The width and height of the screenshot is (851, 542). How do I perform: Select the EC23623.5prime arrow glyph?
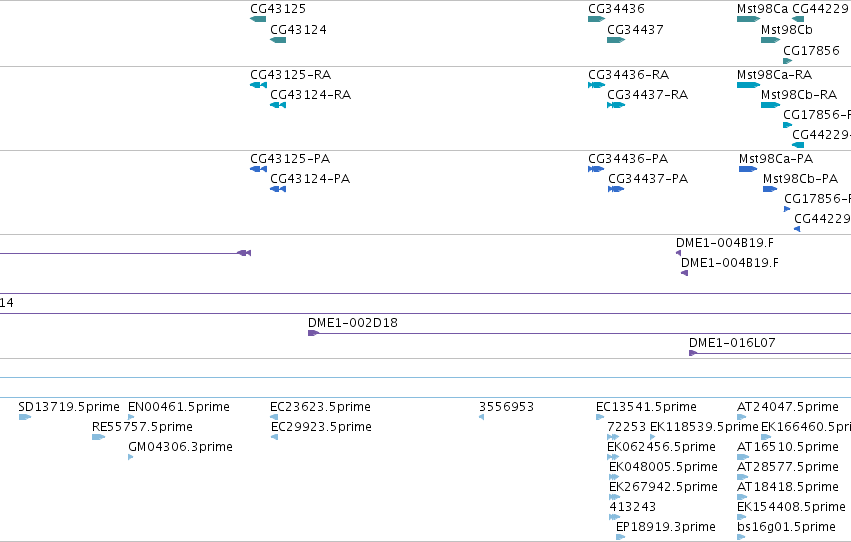point(274,417)
